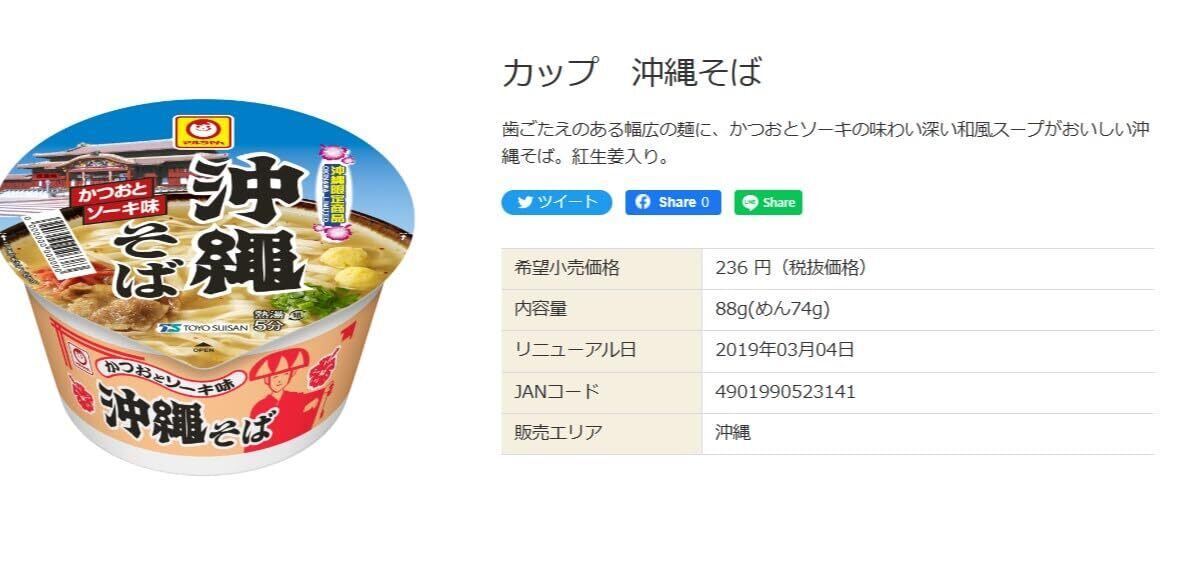Viewport: 1185px width, 576px height.
Task: Share the page with the ツイート button
Action: pos(556,202)
